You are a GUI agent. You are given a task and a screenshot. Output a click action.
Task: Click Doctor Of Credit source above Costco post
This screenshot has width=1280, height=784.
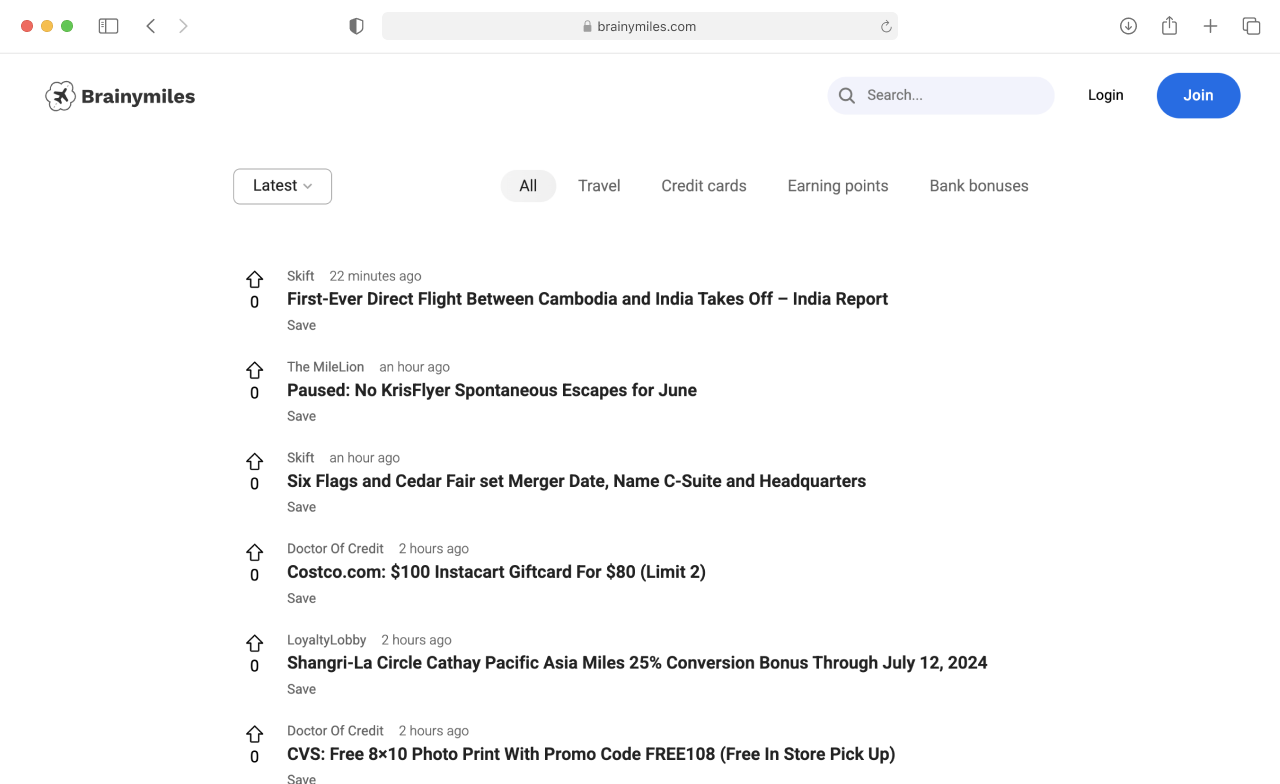tap(335, 549)
